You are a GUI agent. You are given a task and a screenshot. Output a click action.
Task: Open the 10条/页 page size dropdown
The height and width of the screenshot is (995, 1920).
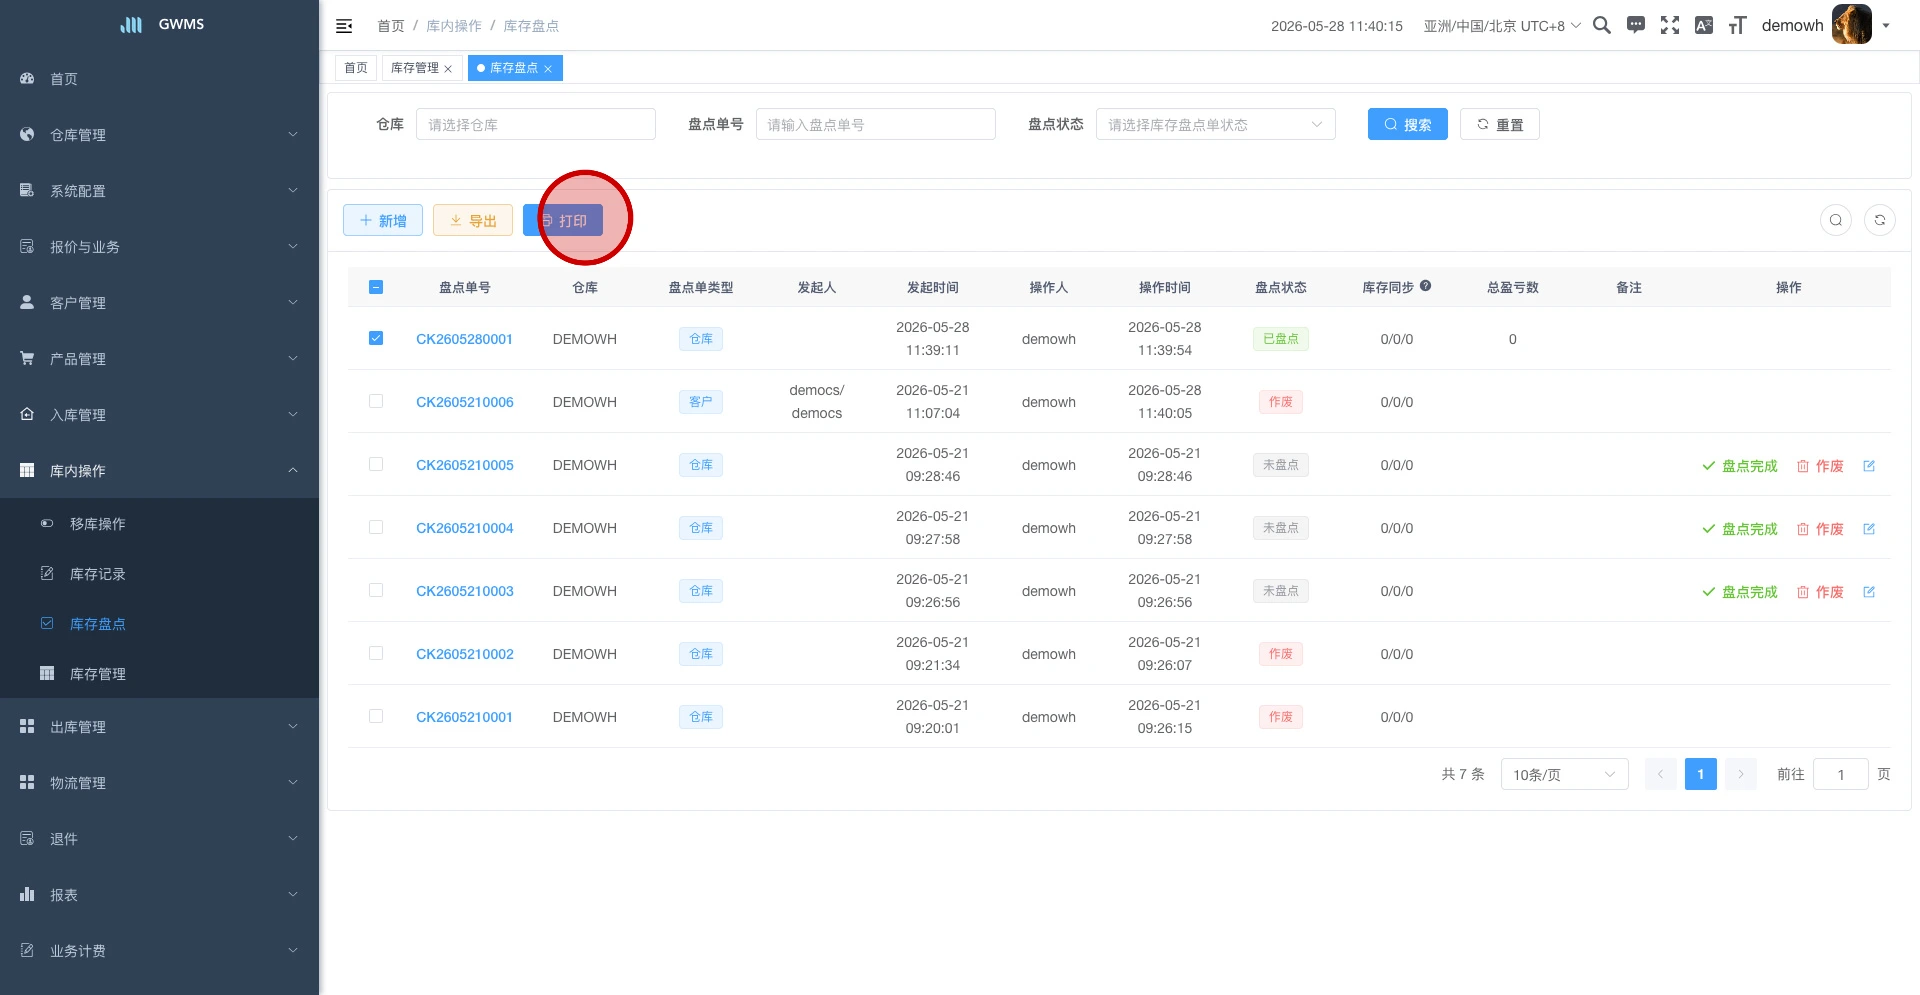click(x=1565, y=775)
